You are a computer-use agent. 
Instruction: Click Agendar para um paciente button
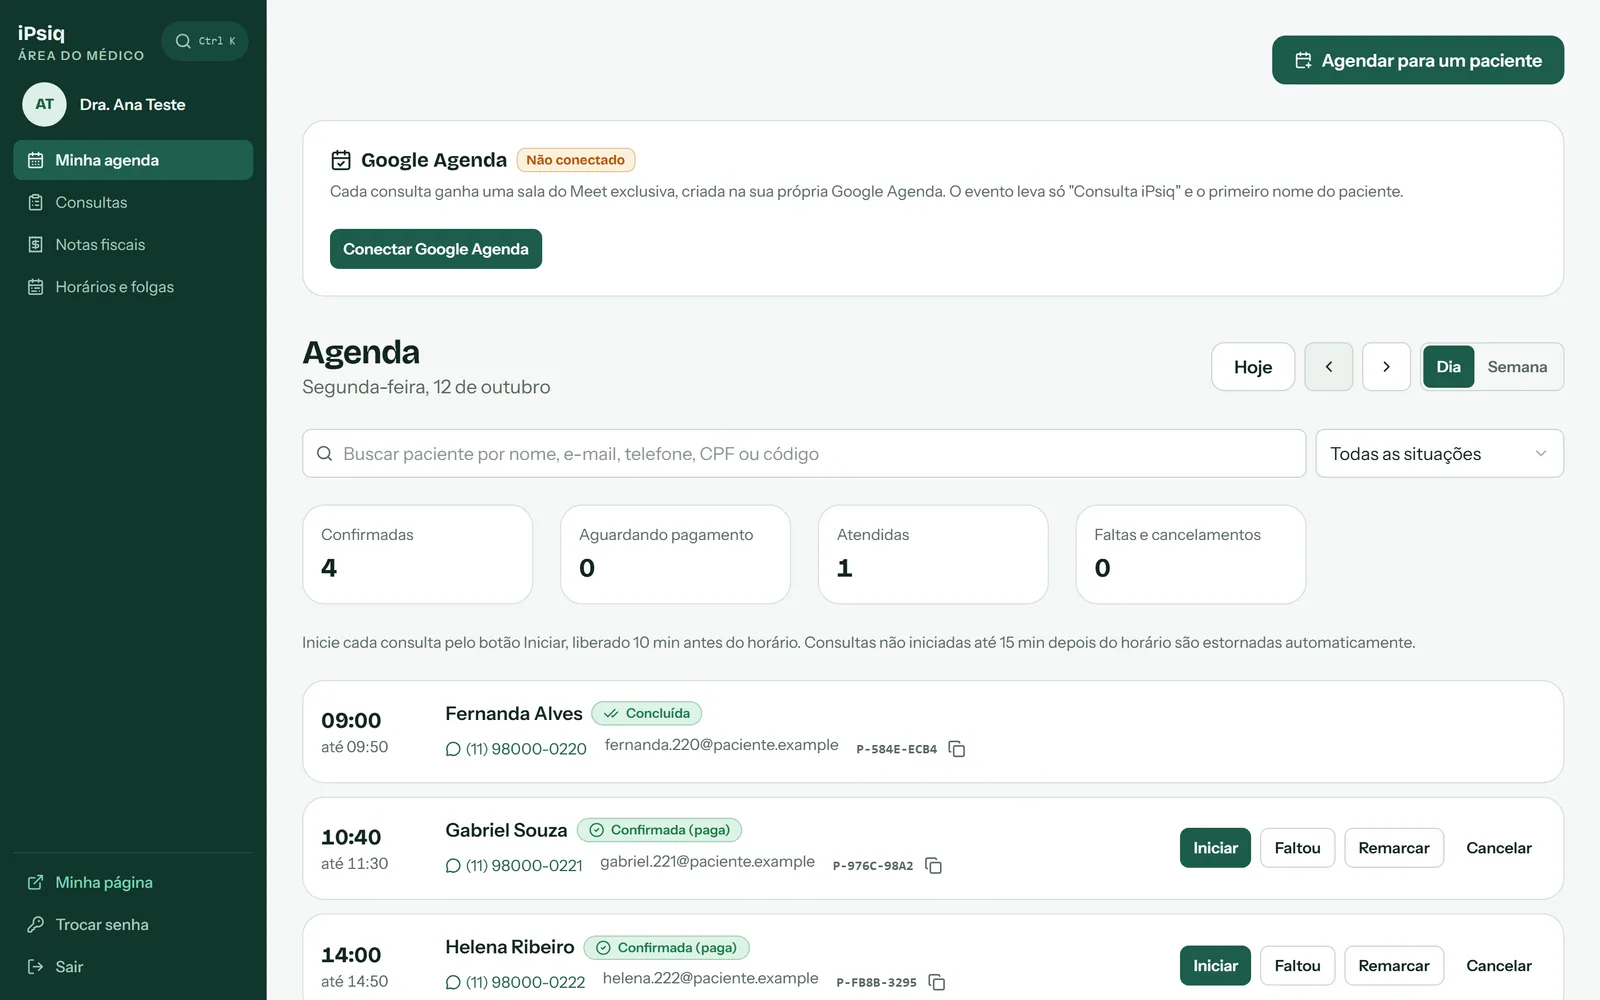click(1418, 60)
